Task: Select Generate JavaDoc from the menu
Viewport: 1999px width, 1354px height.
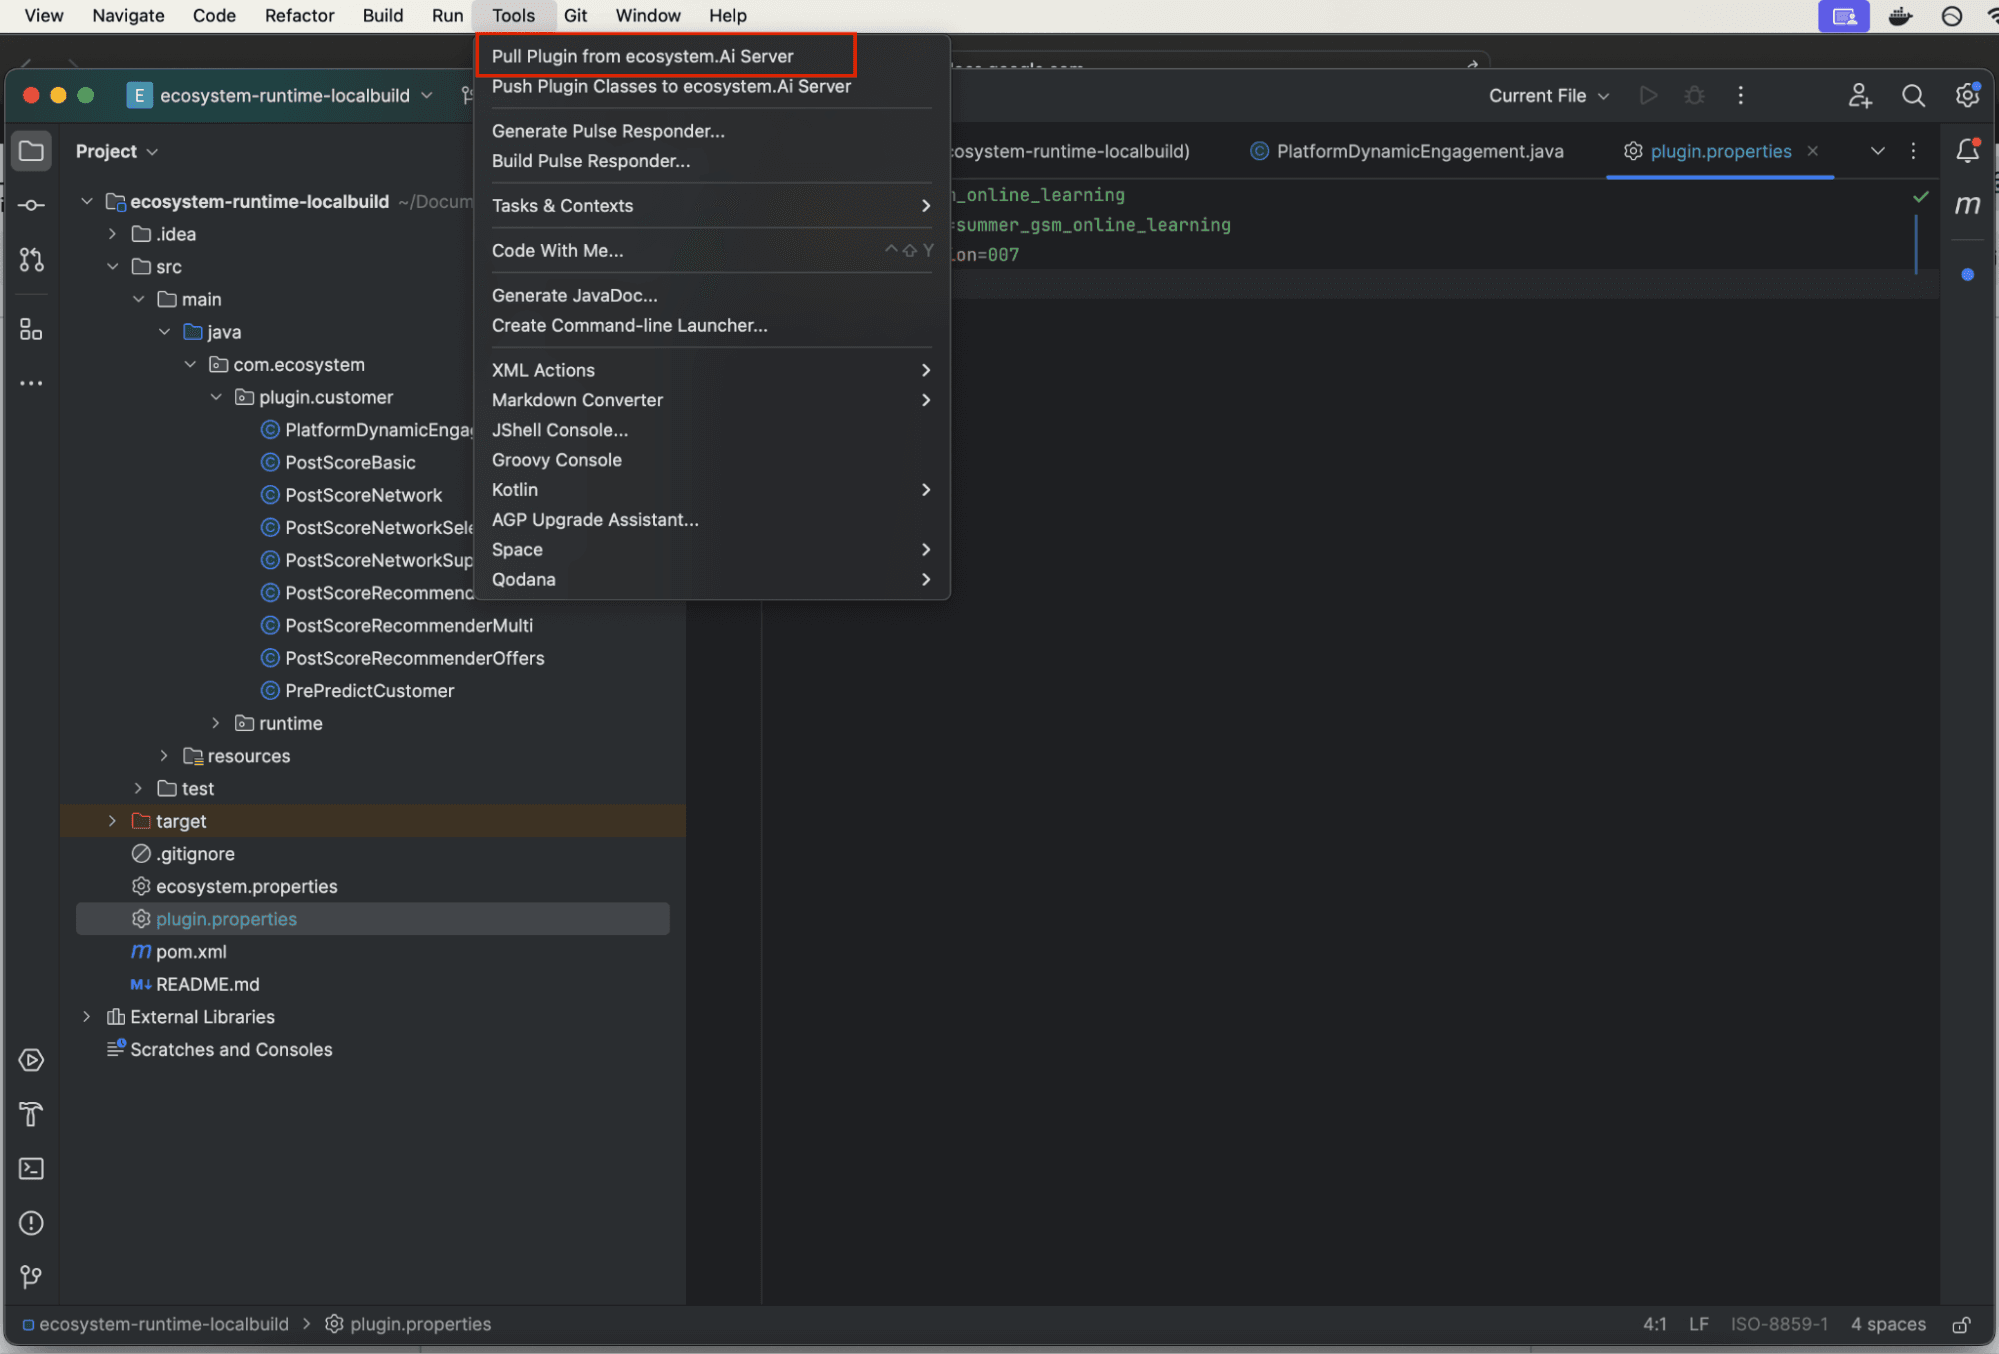Action: [x=574, y=295]
